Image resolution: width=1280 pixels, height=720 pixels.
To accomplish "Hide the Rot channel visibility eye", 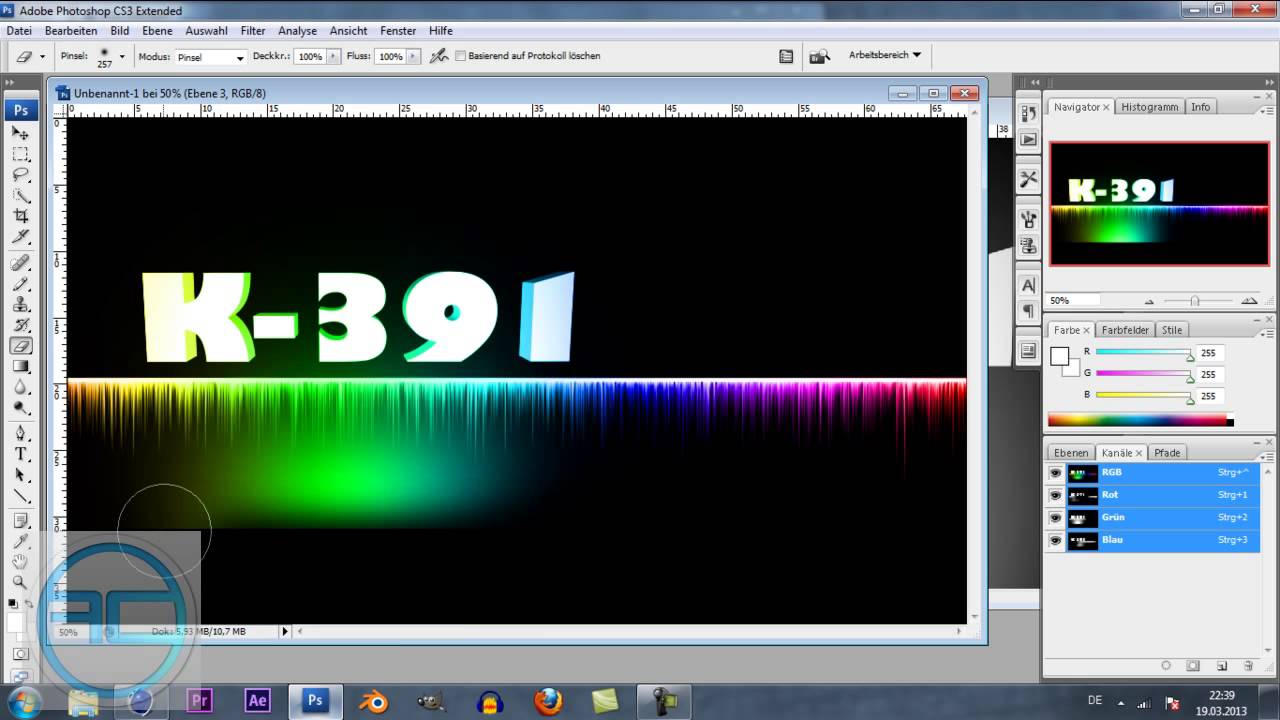I will (1055, 495).
